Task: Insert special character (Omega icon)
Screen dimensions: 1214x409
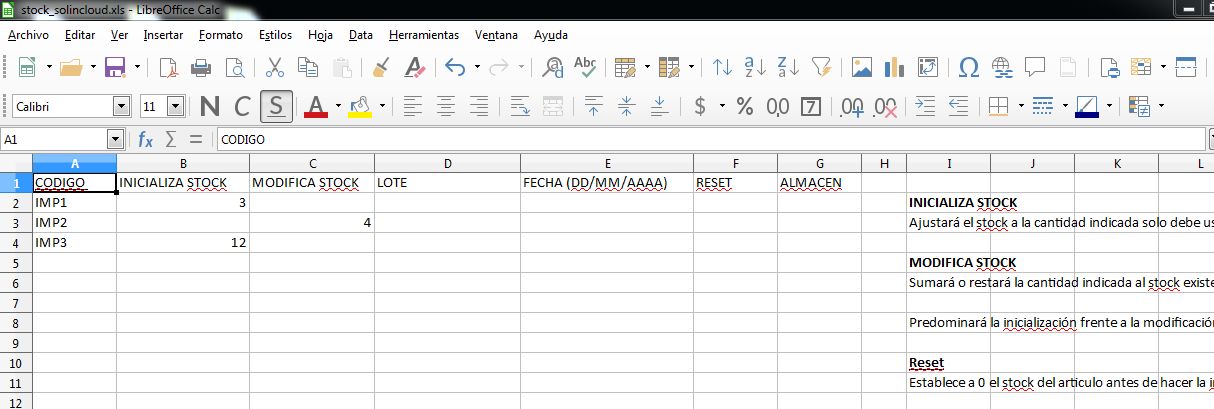Action: [968, 68]
